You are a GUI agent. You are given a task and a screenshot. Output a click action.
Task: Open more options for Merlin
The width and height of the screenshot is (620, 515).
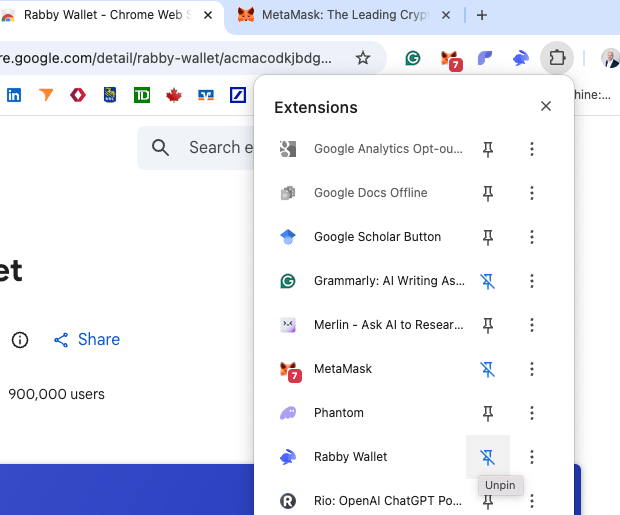pyautogui.click(x=532, y=325)
